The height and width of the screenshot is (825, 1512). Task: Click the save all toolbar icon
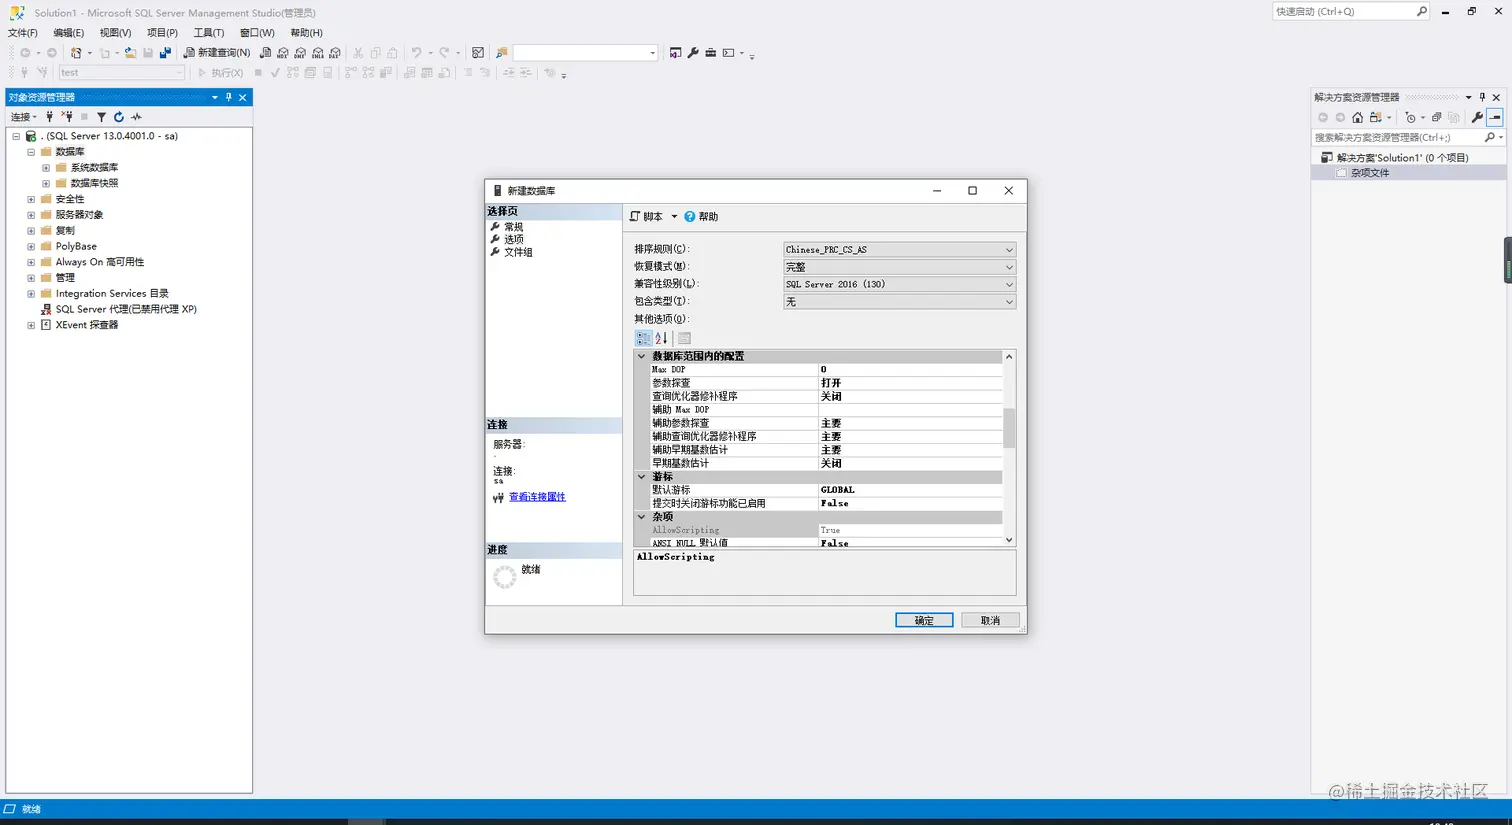165,53
